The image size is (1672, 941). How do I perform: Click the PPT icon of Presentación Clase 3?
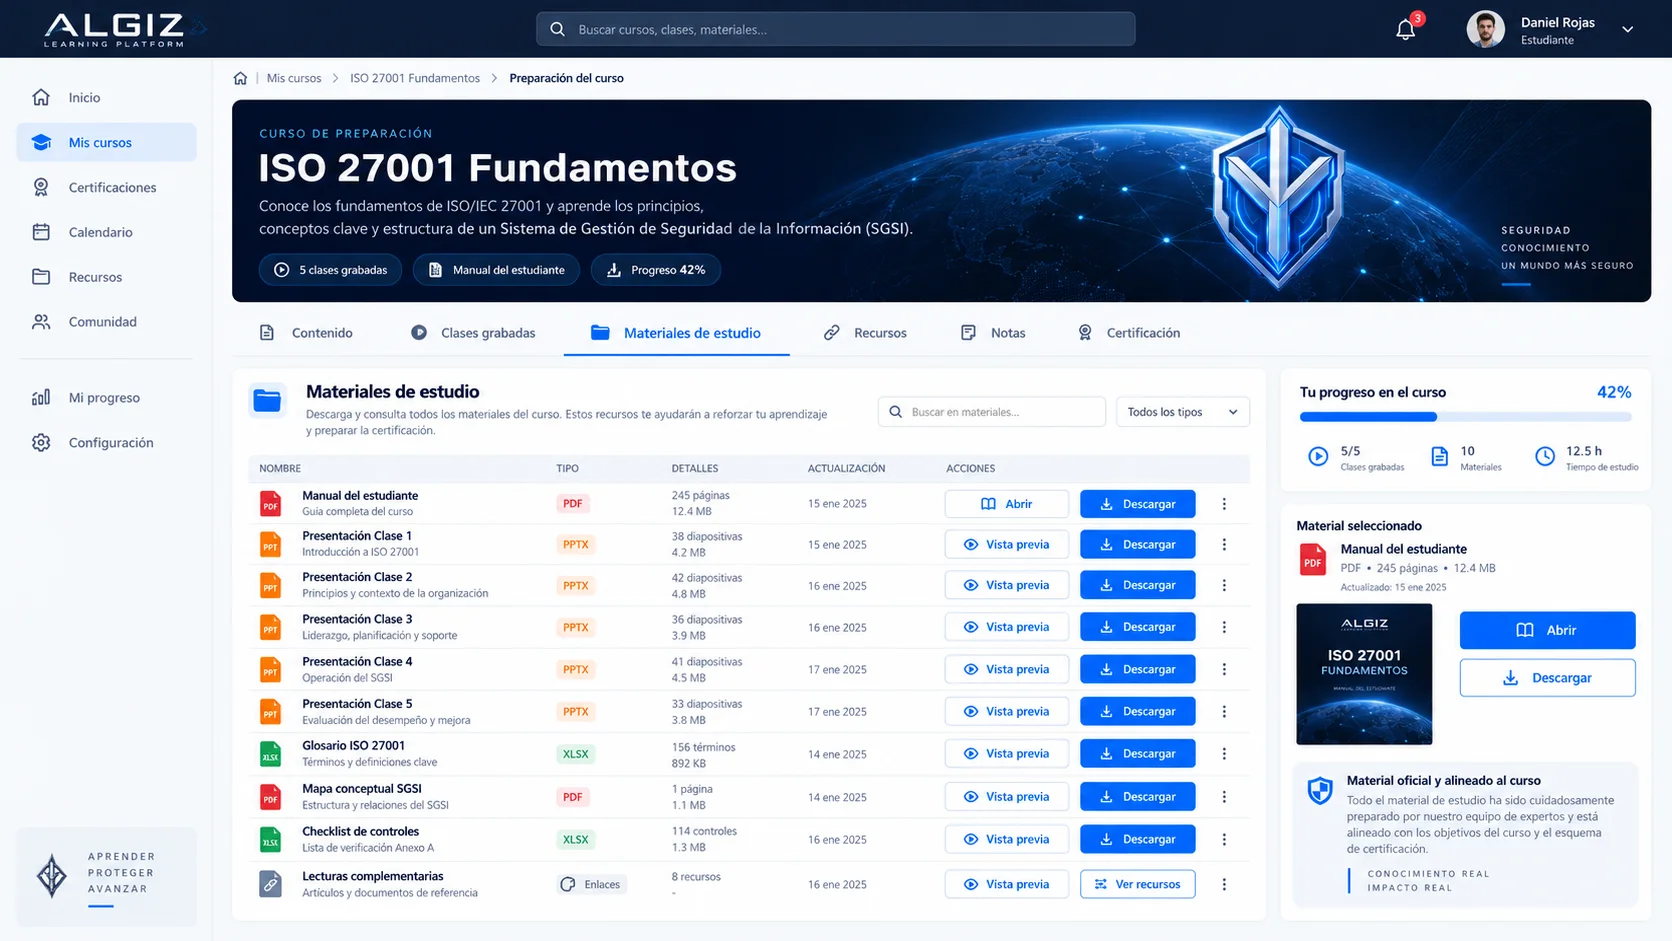coord(270,627)
